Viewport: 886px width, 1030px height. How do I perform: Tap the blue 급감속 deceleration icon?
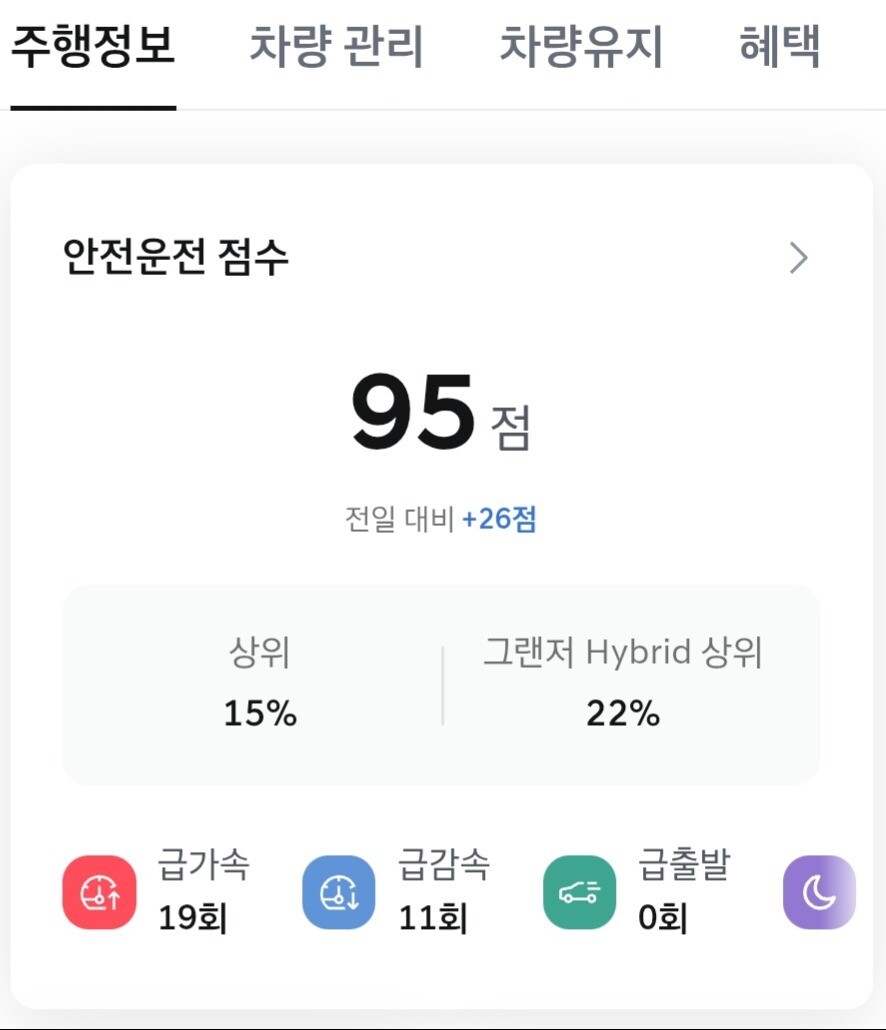[339, 892]
